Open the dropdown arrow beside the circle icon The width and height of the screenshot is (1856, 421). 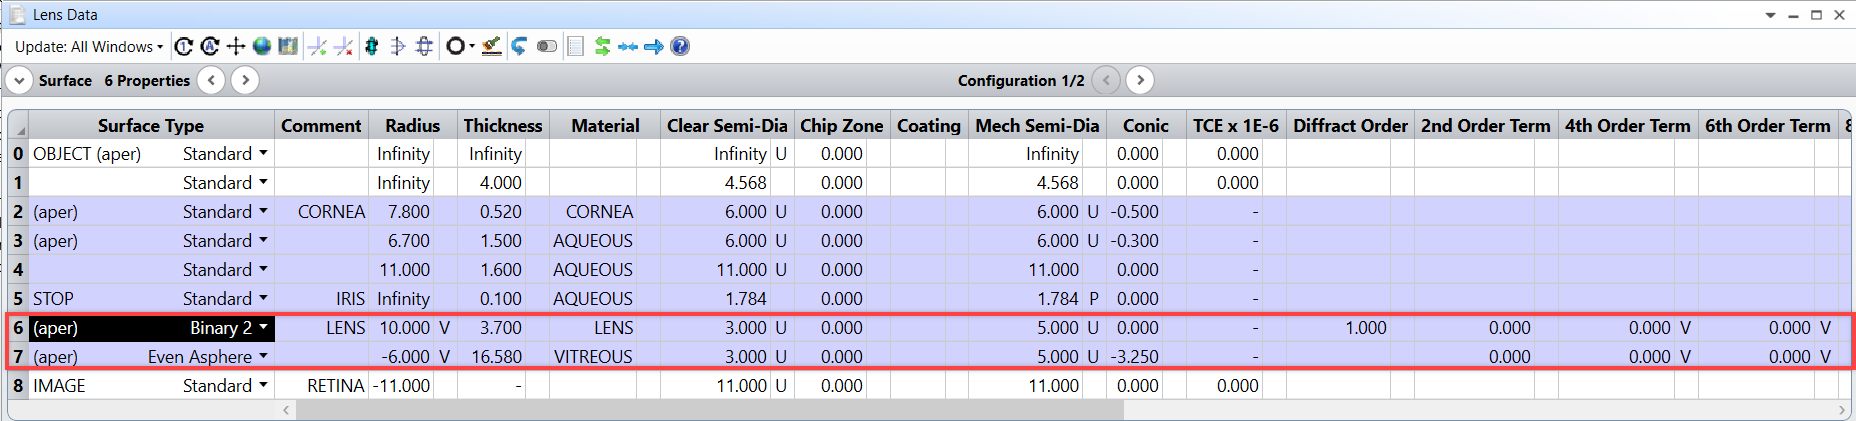click(472, 46)
